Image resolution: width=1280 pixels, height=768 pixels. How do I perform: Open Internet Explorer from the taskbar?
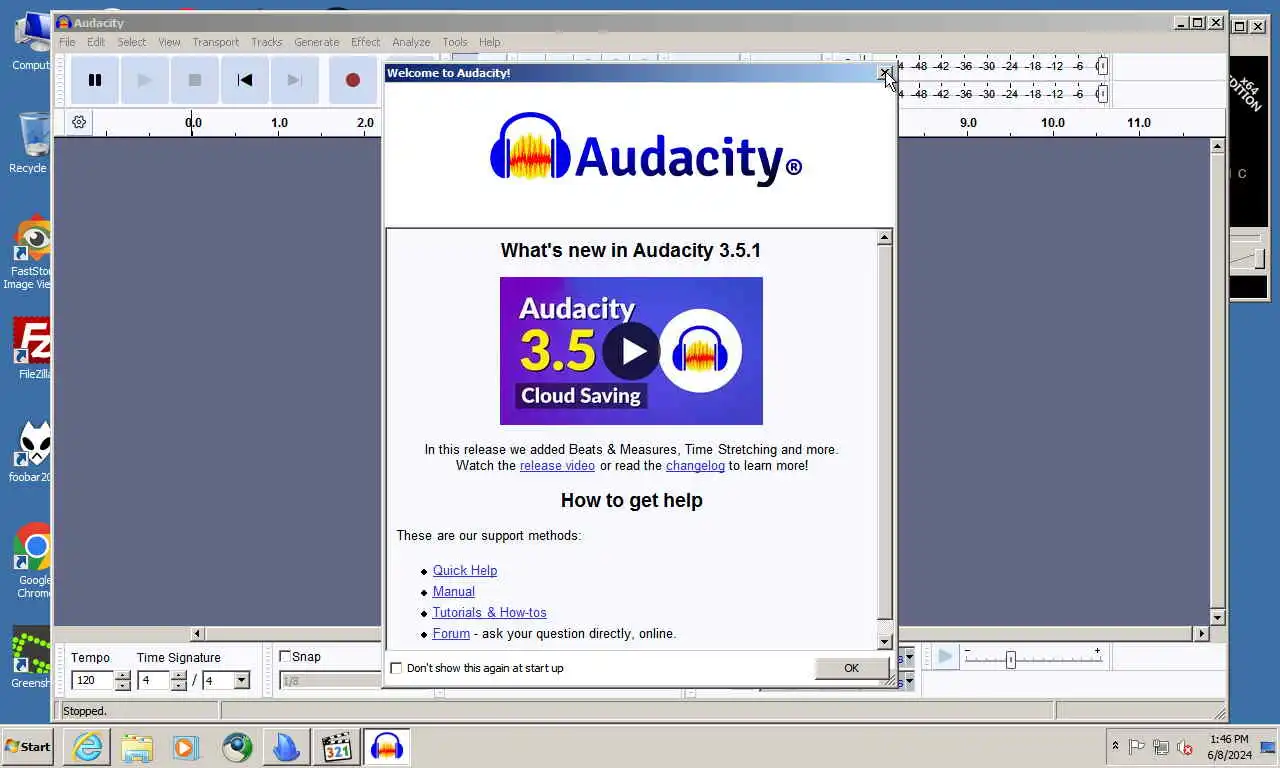tap(87, 747)
